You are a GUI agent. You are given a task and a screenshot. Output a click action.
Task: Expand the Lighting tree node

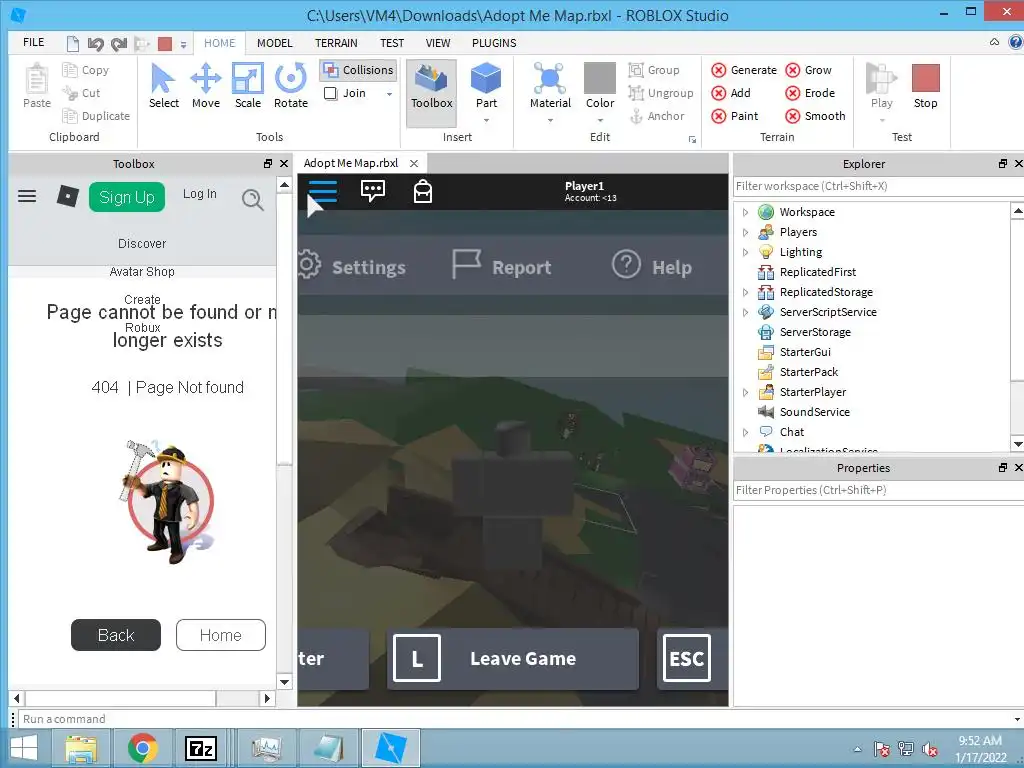point(745,252)
